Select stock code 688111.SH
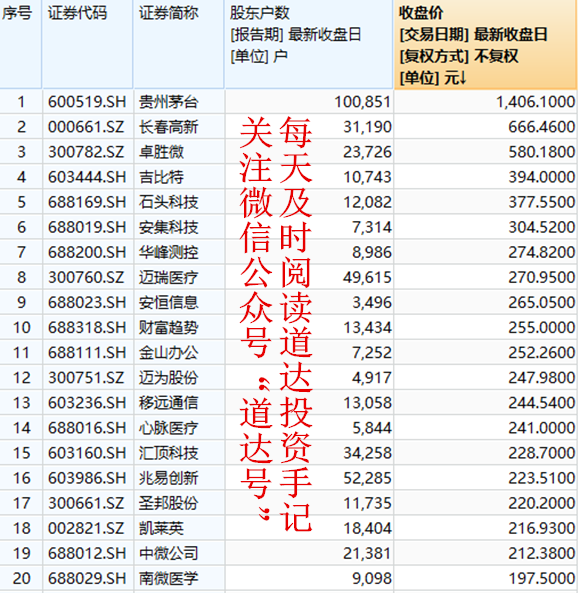Image resolution: width=588 pixels, height=593 pixels. pos(87,353)
